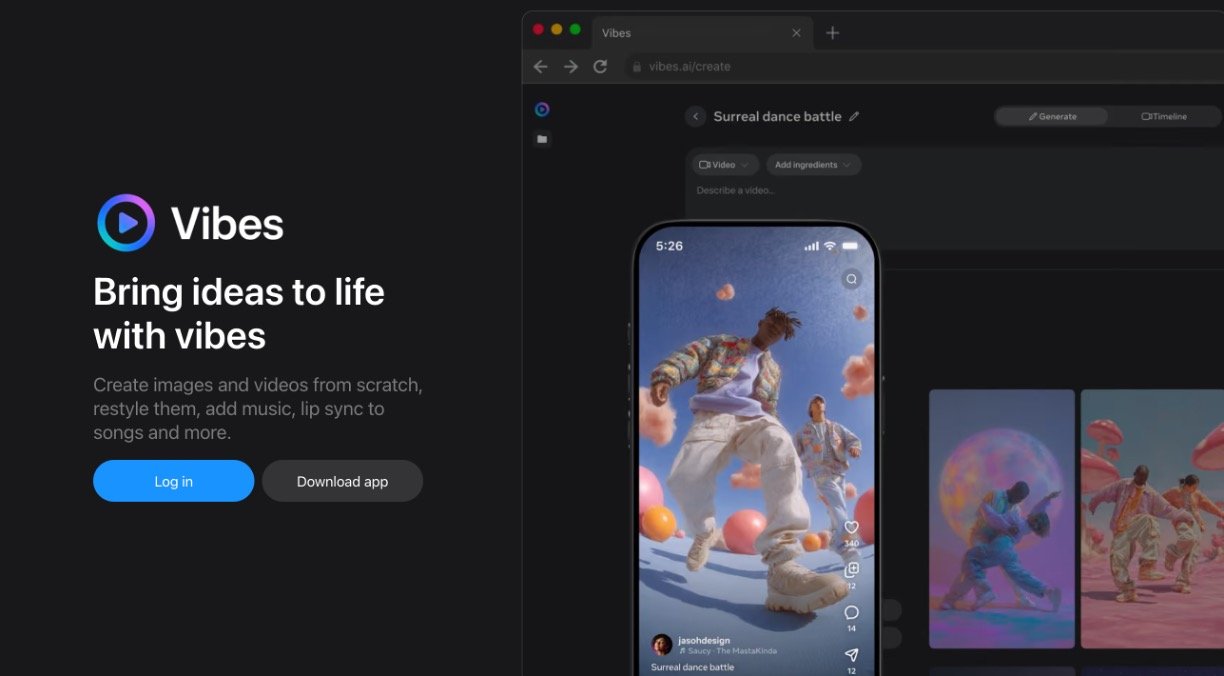Expand the Add ingredients dropdown
This screenshot has height=676, width=1224.
point(813,165)
